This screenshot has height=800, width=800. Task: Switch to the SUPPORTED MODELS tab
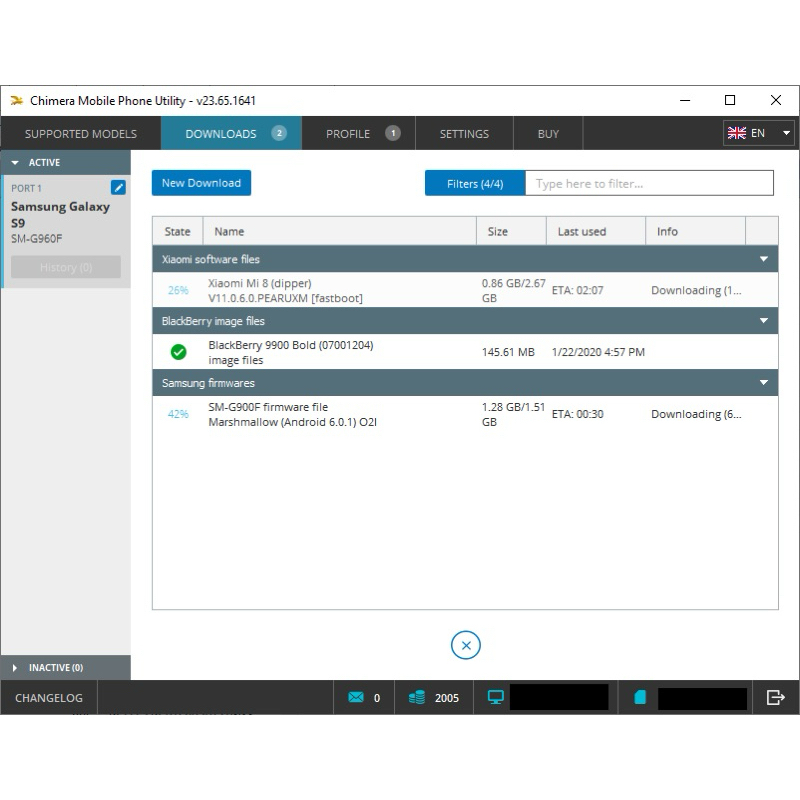pos(81,134)
